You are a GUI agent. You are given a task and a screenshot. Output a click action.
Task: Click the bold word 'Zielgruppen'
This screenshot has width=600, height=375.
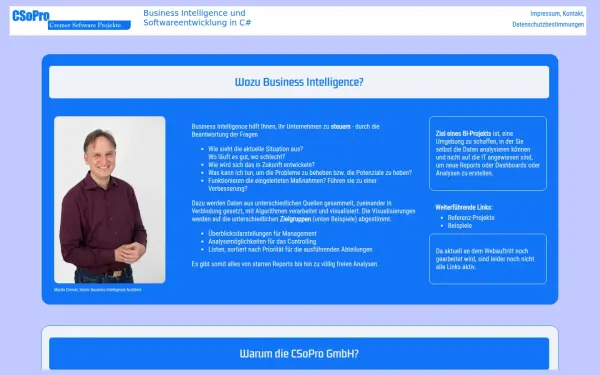pyautogui.click(x=295, y=219)
